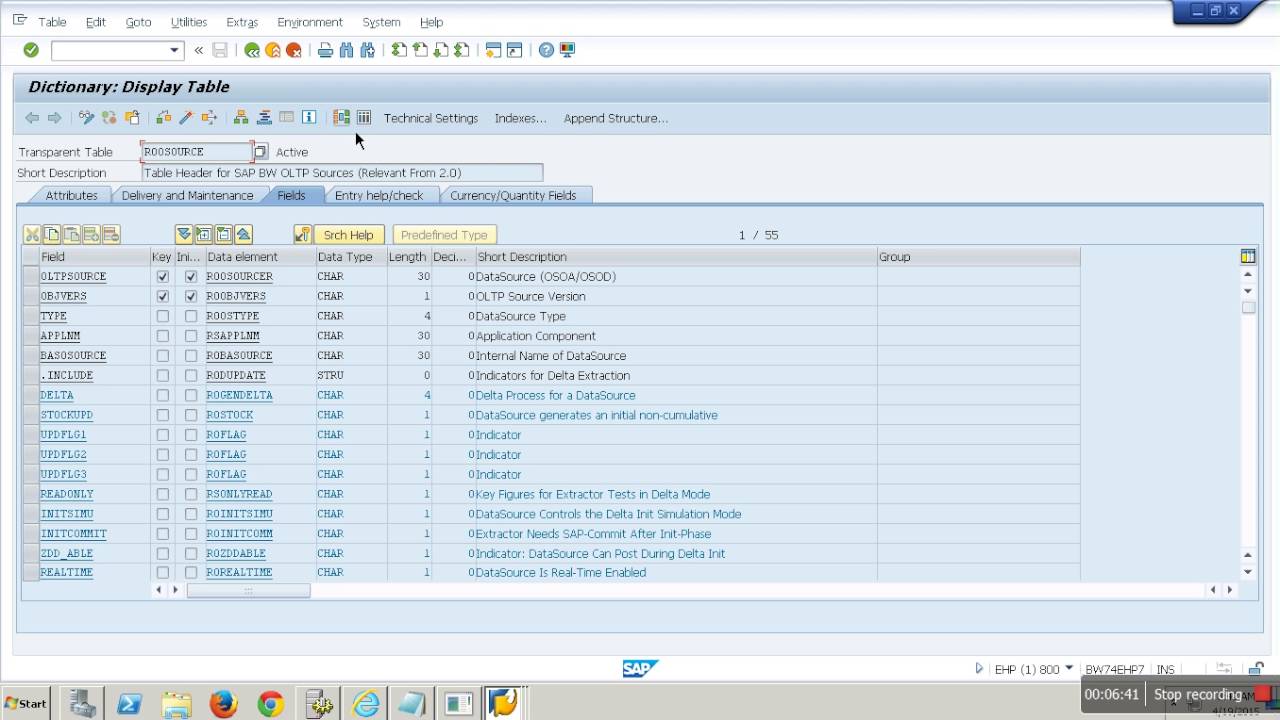1280x720 pixels.
Task: Click the Foreign Keys key icon
Action: (302, 235)
